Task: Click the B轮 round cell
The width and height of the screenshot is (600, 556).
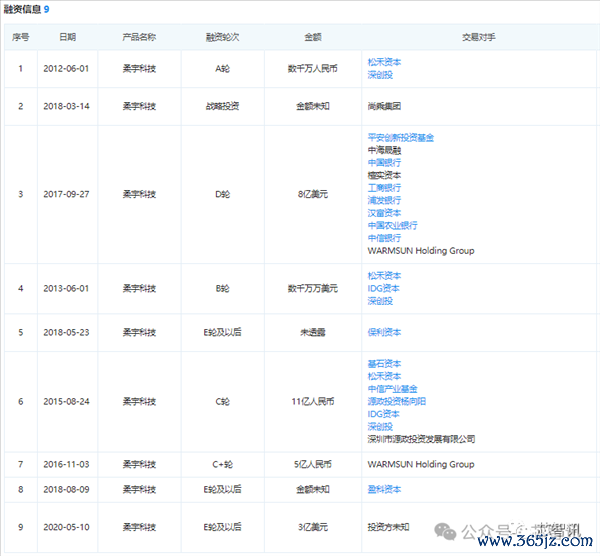Action: (223, 288)
